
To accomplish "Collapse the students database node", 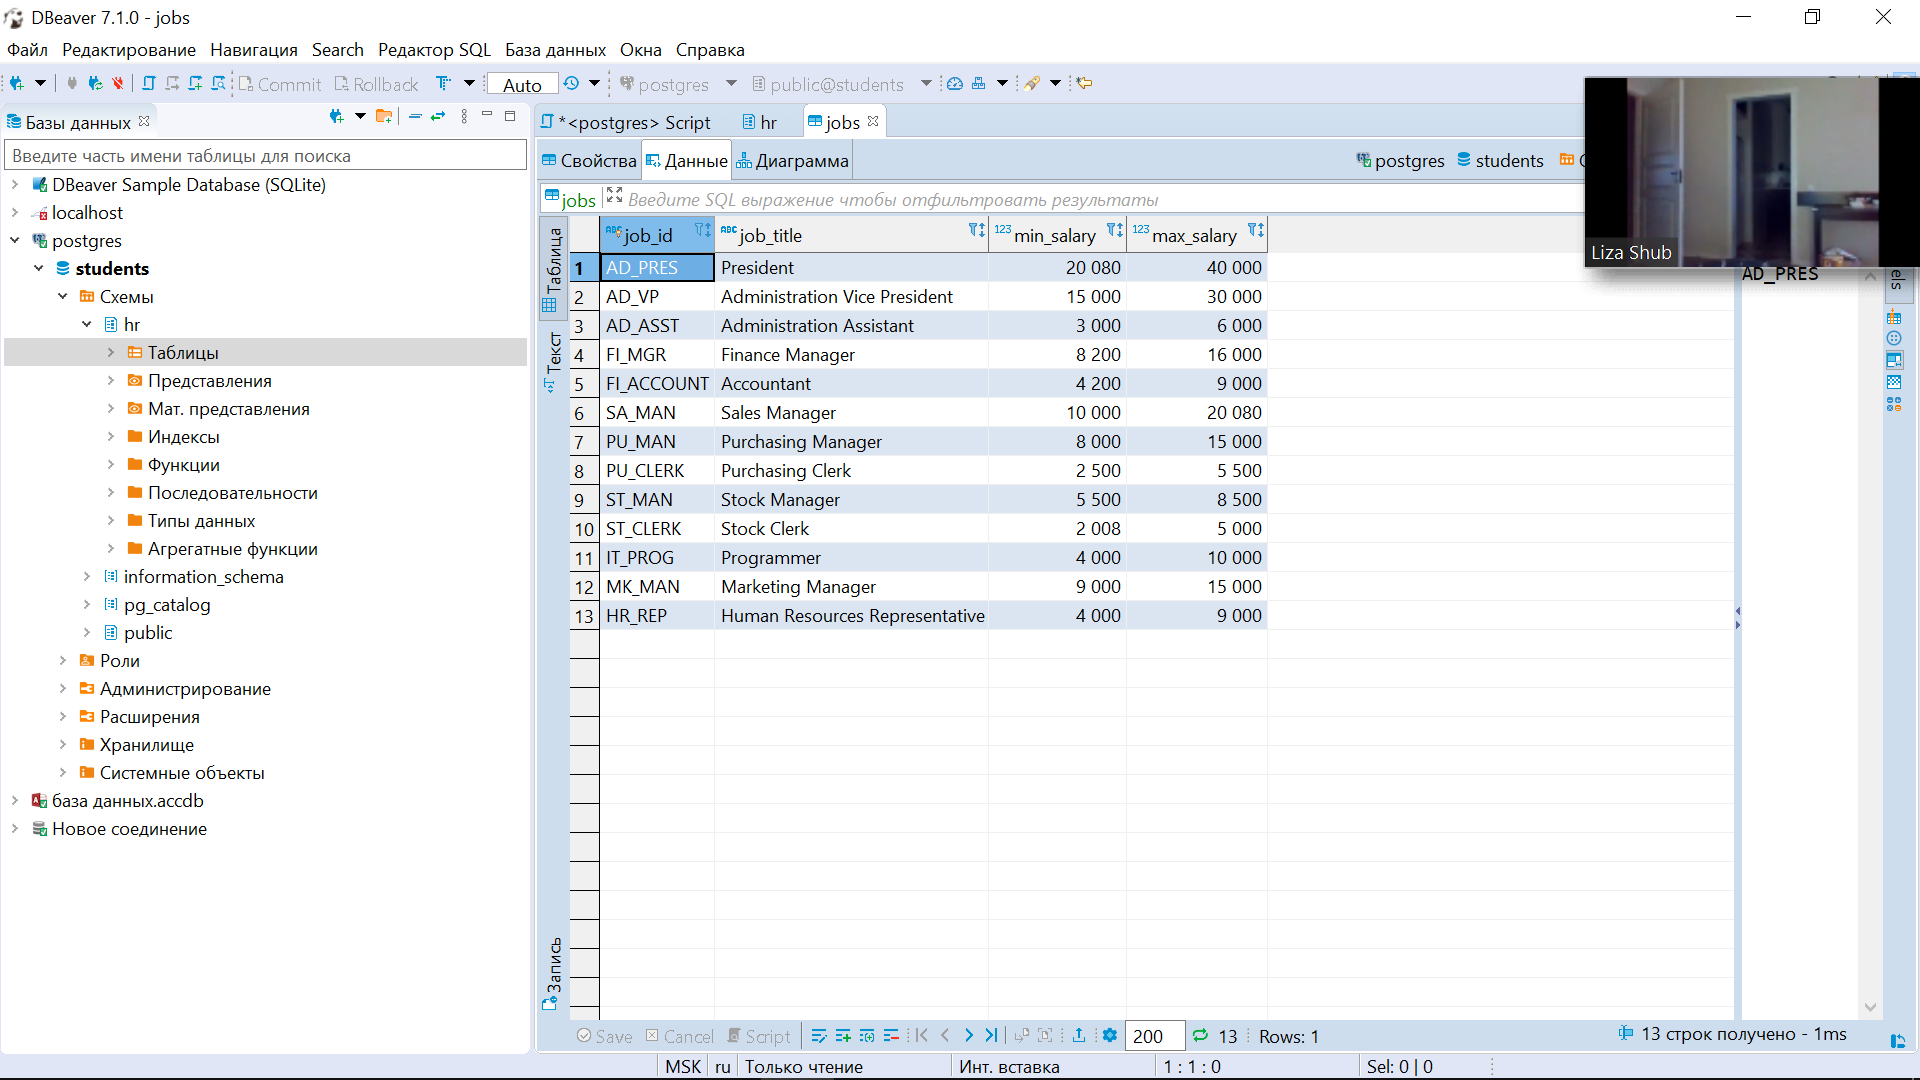I will pos(39,268).
